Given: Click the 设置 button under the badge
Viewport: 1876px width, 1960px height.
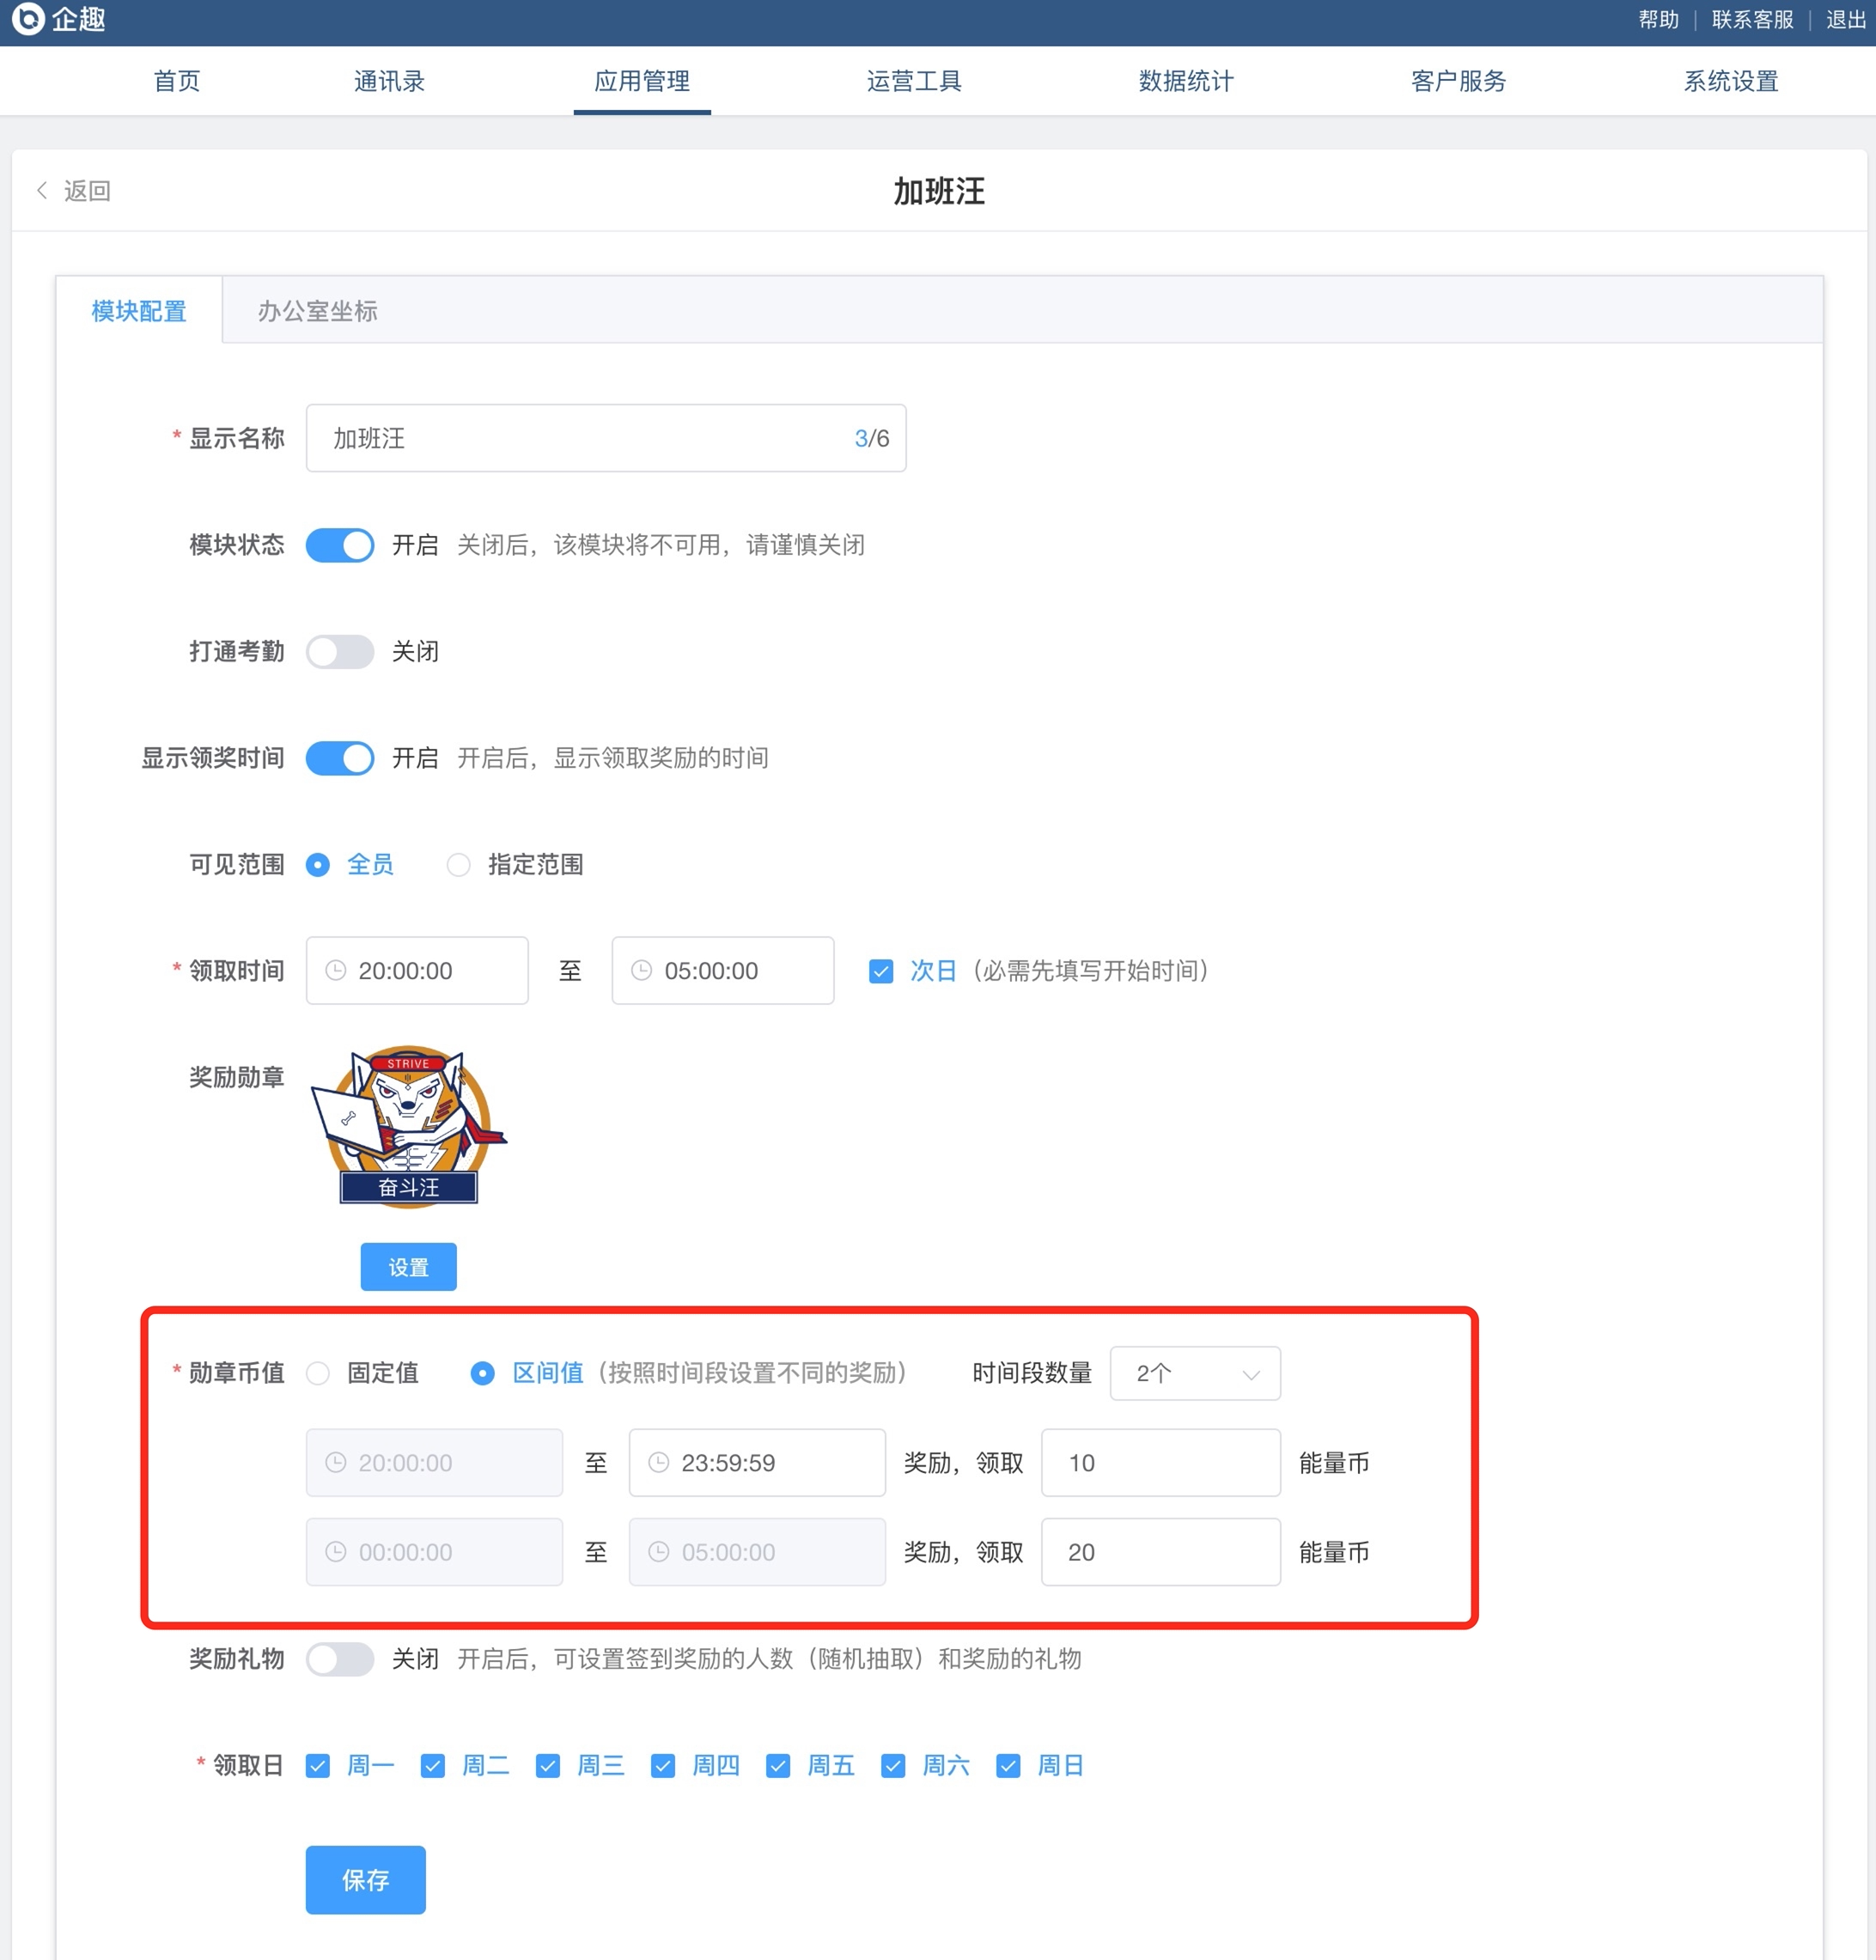Looking at the screenshot, I should click(409, 1267).
